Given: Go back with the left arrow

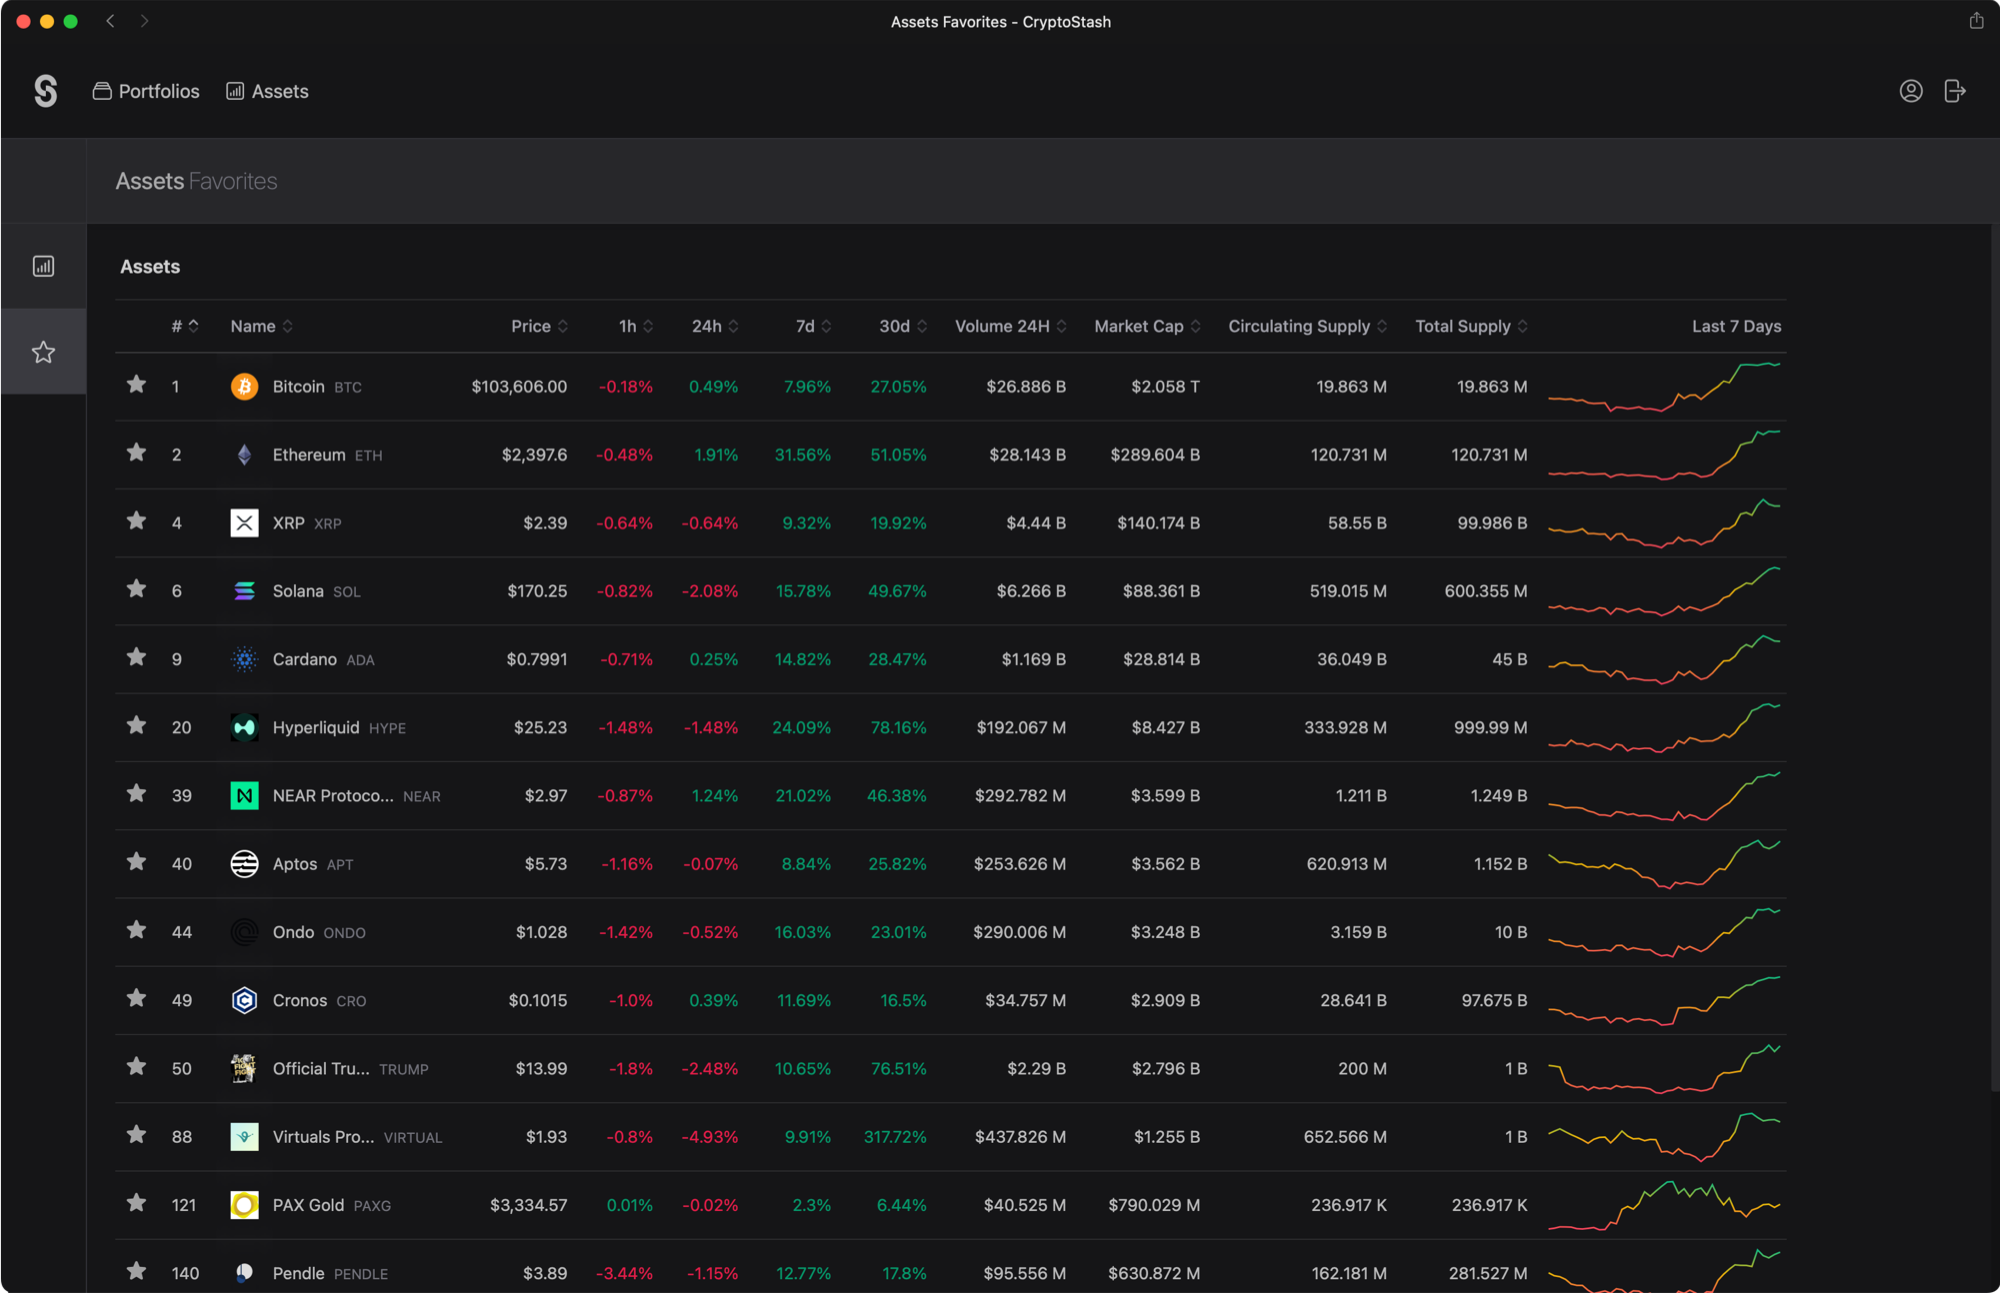Looking at the screenshot, I should coord(110,21).
